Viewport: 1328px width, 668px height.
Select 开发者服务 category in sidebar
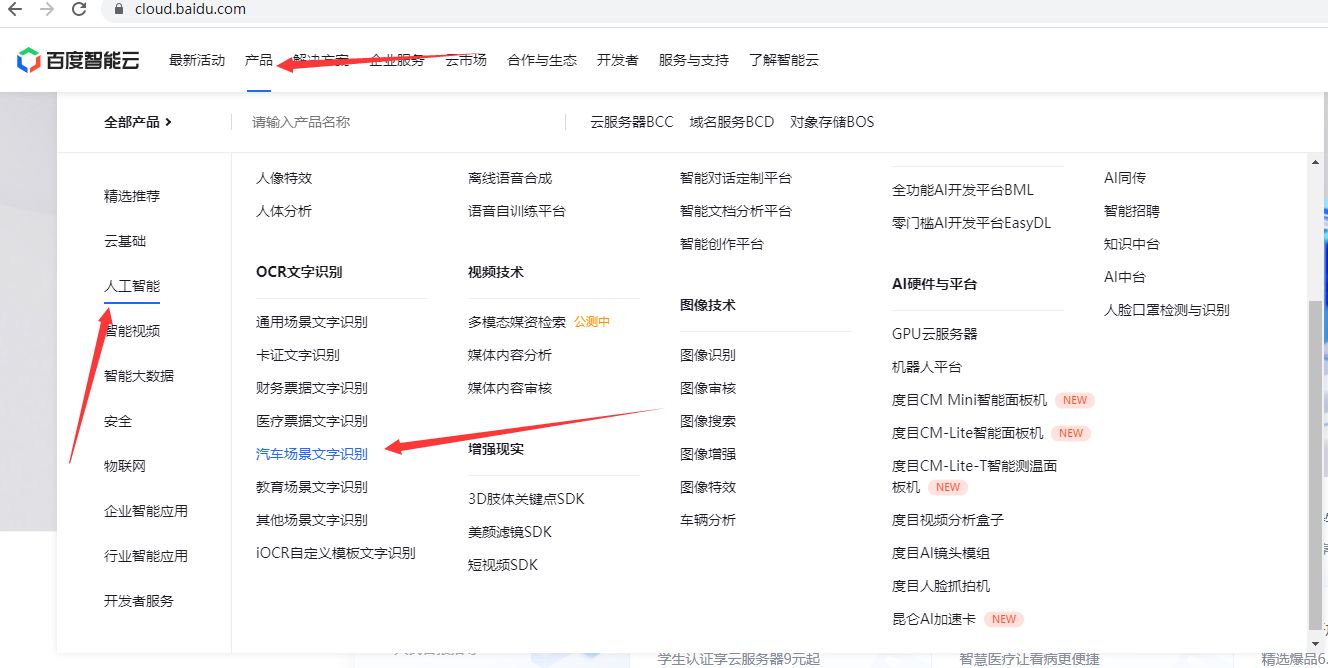tap(139, 601)
